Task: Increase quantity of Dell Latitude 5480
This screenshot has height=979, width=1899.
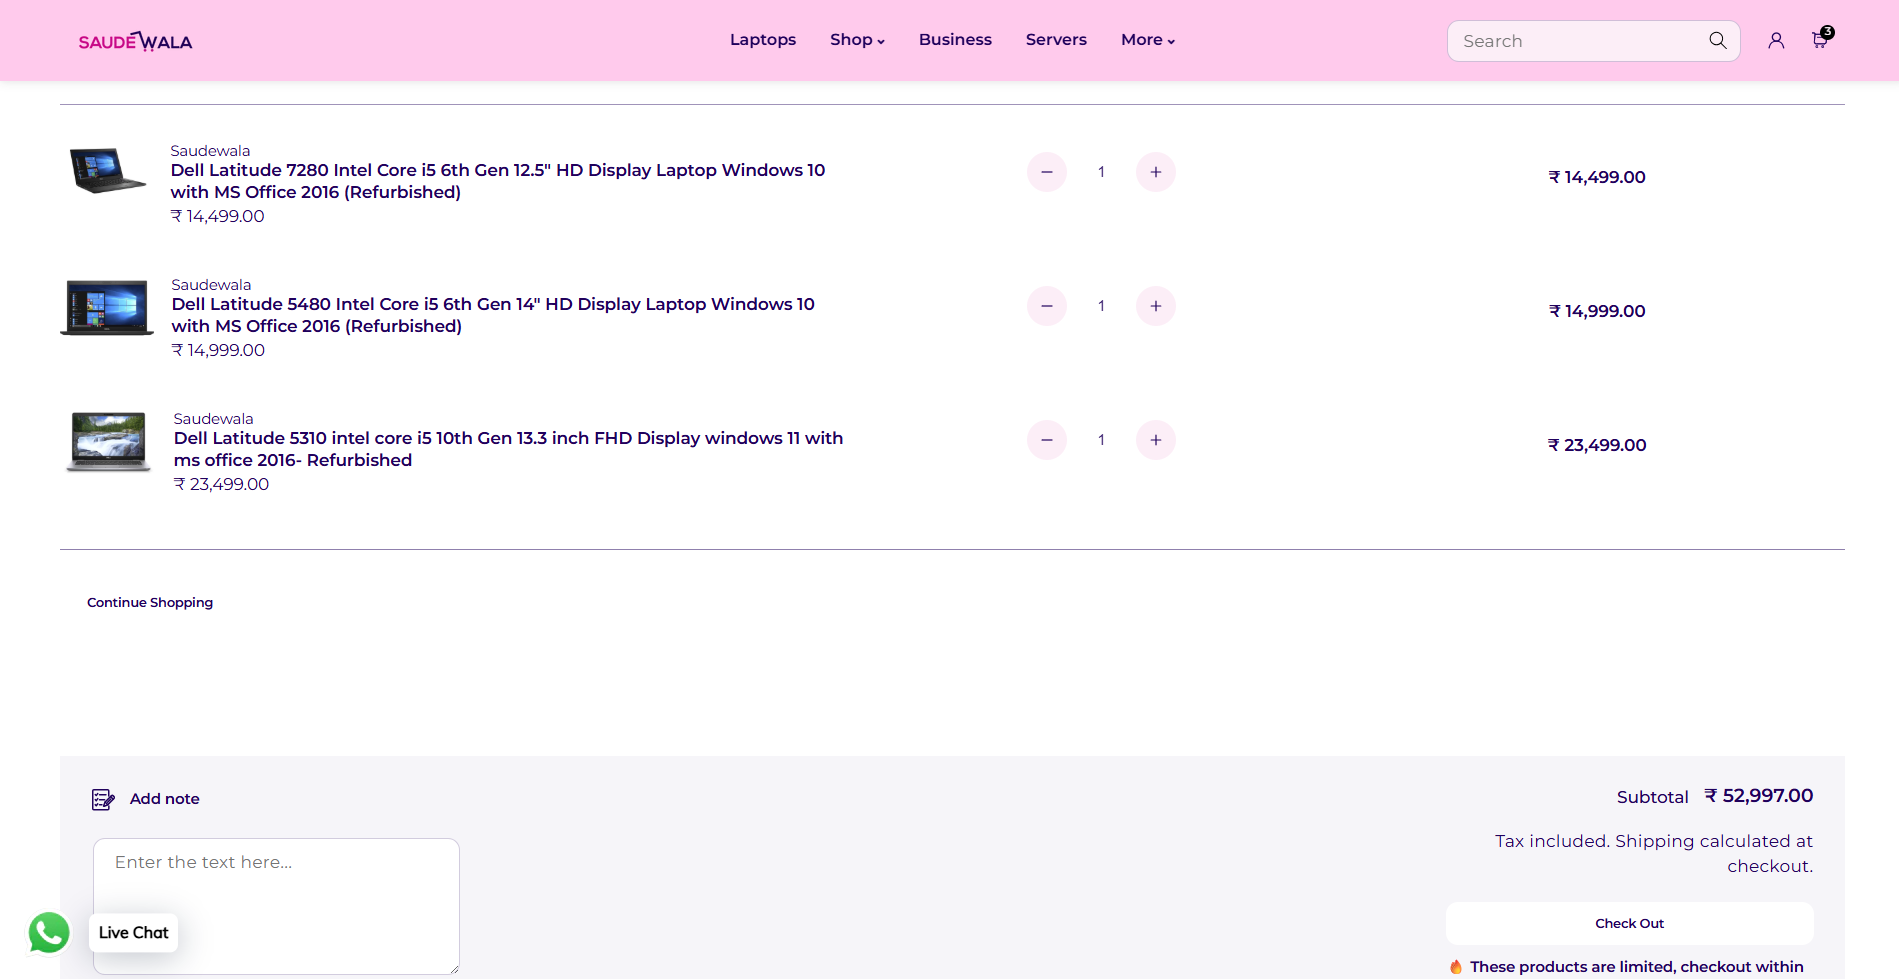Action: [x=1155, y=306]
